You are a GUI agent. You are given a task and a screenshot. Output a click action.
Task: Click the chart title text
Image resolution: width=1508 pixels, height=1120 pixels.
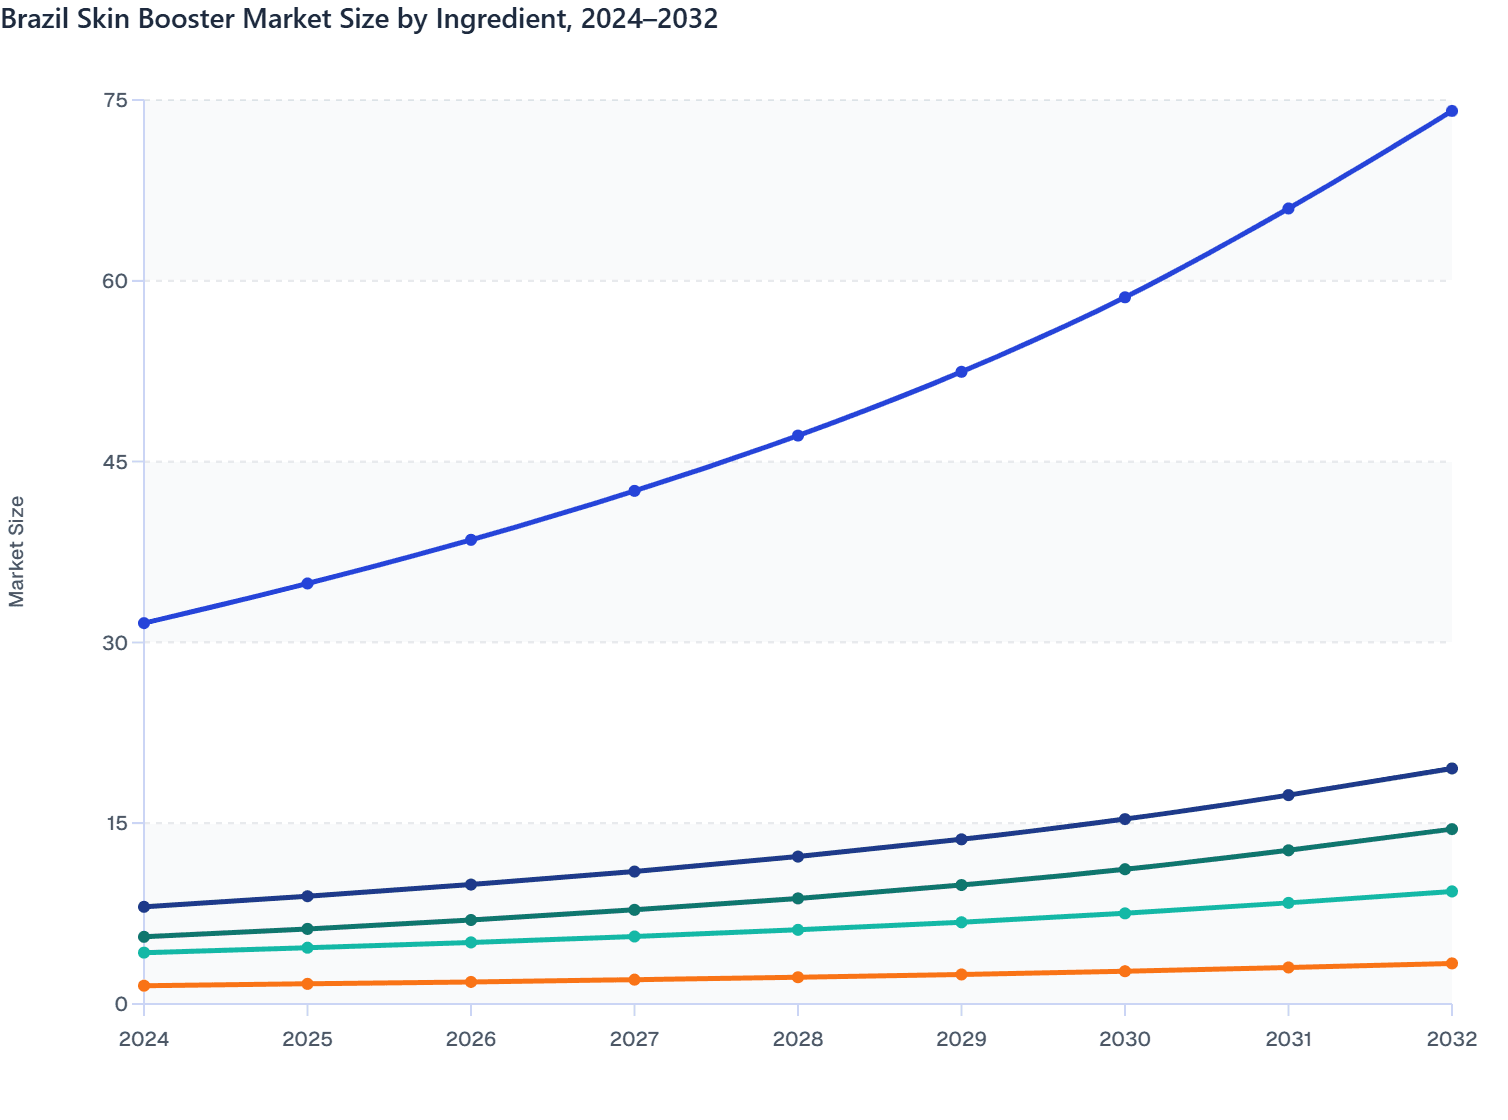pos(360,19)
